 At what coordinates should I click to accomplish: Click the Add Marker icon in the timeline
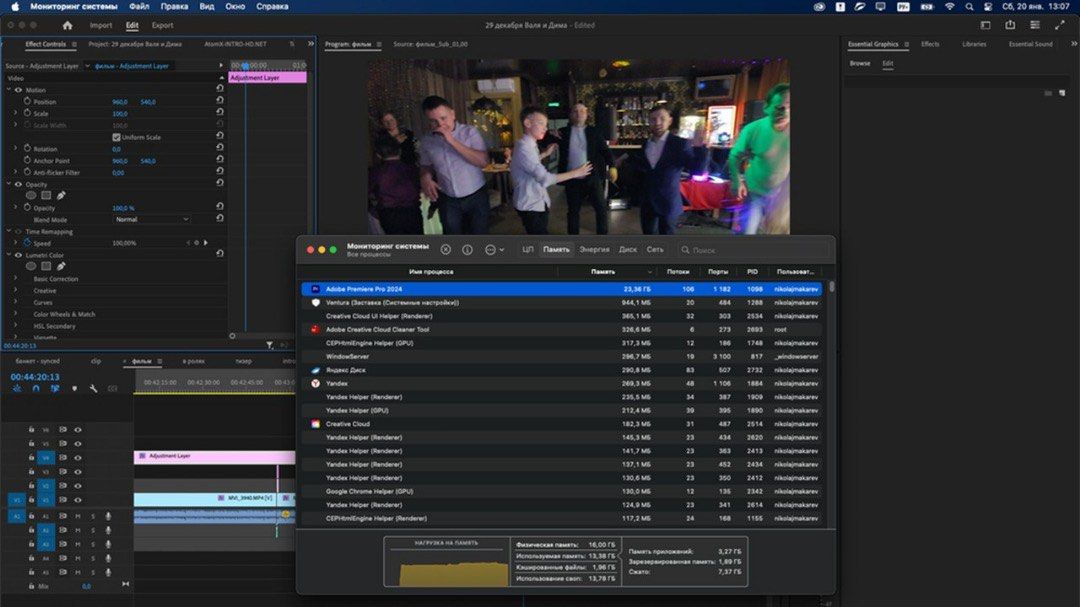tap(75, 388)
